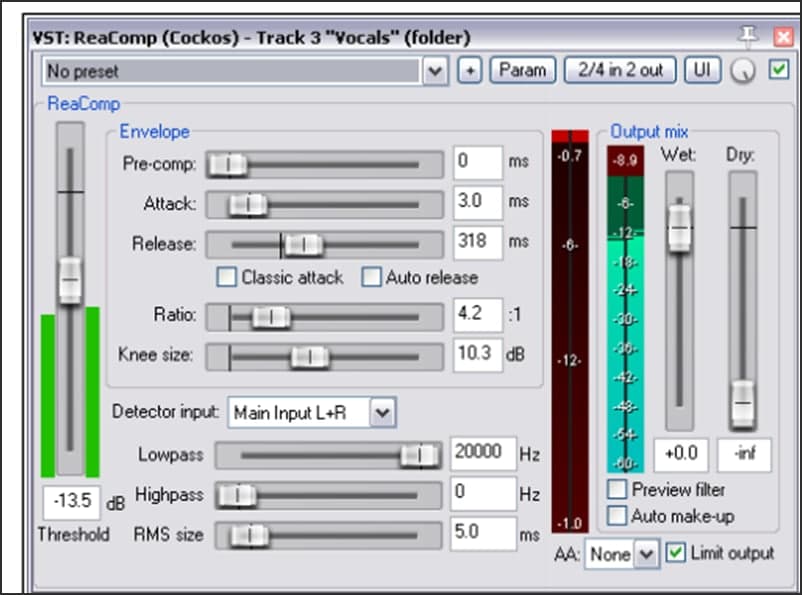
Task: Click the Release value field showing 318
Action: point(478,243)
